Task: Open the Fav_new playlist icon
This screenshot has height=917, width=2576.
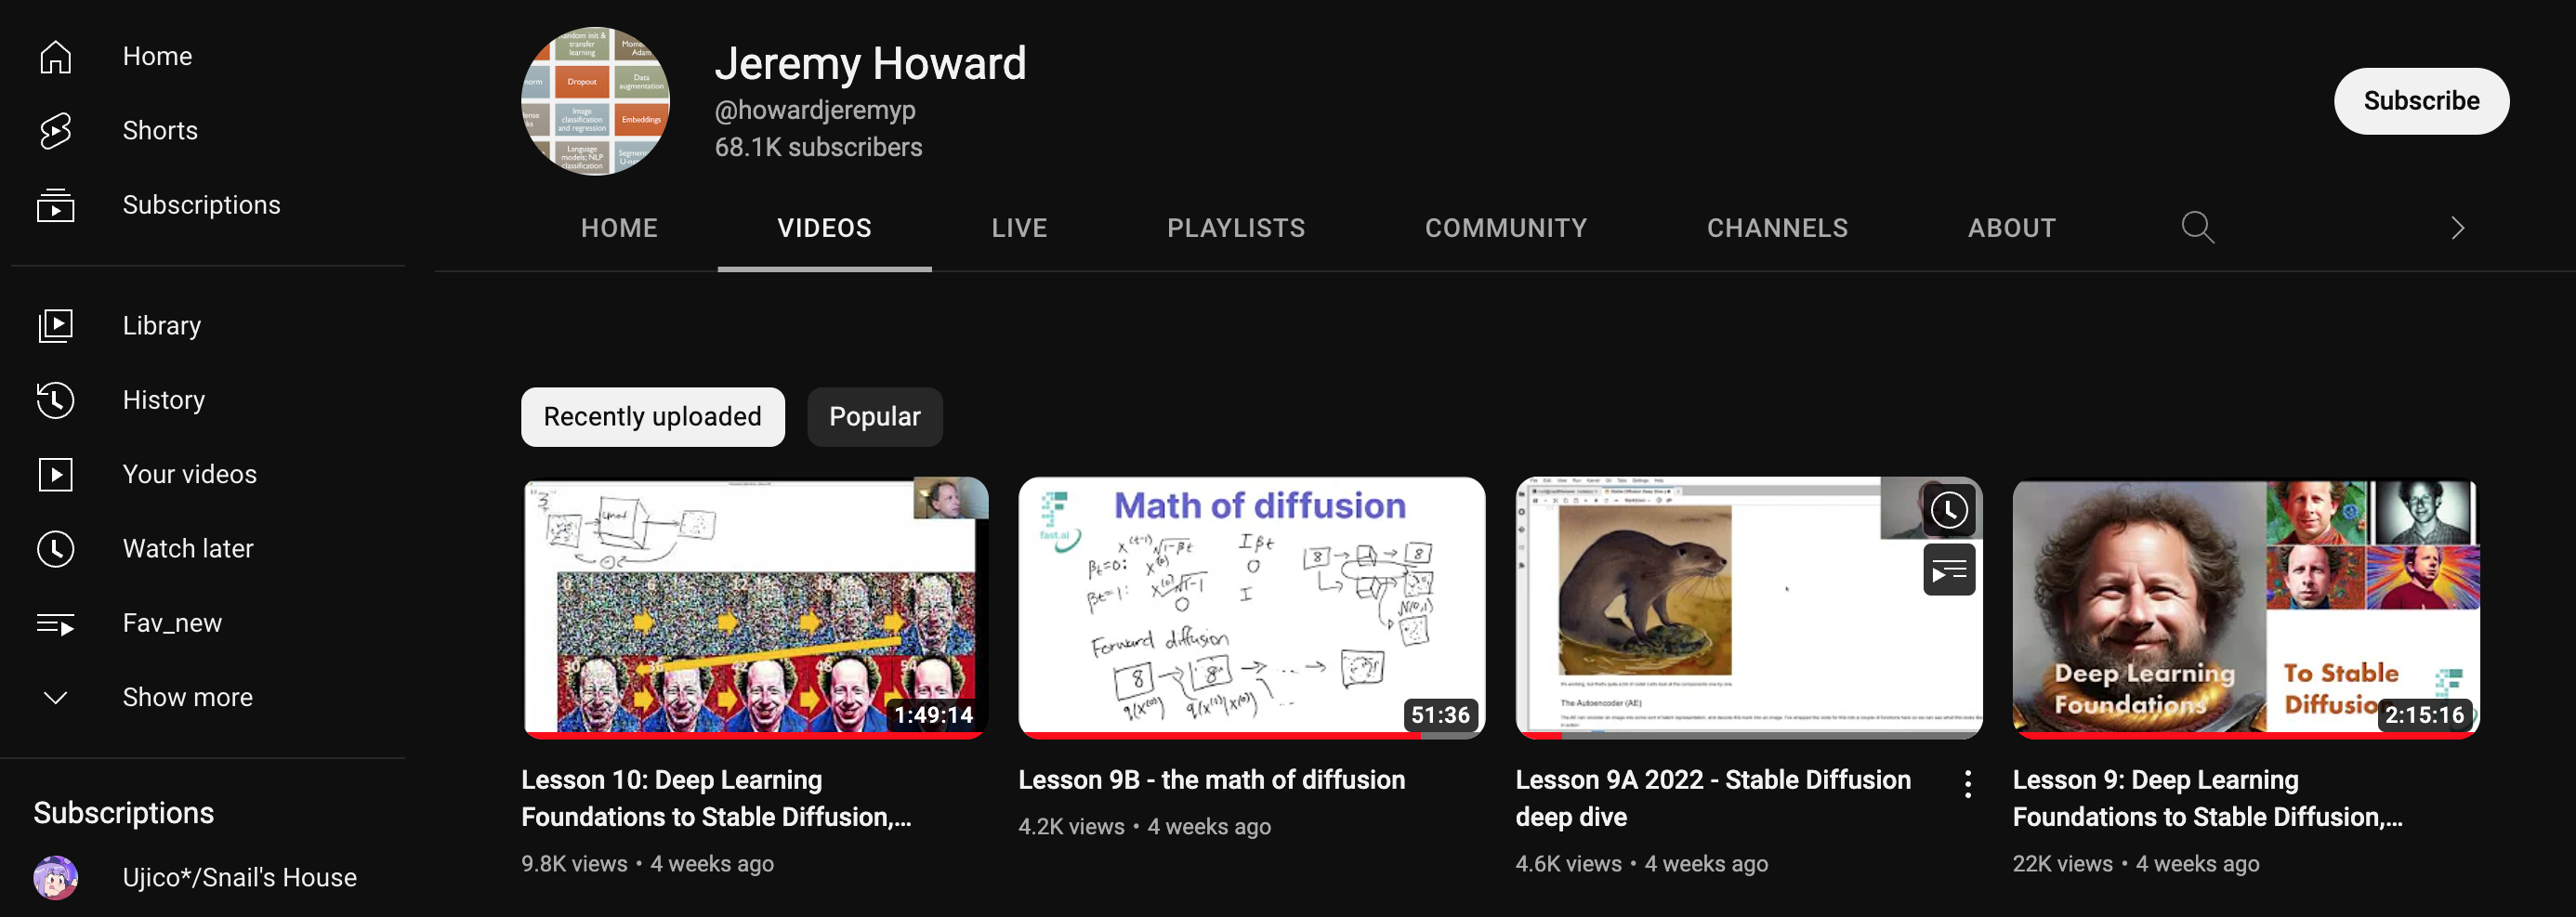Action: (56, 623)
